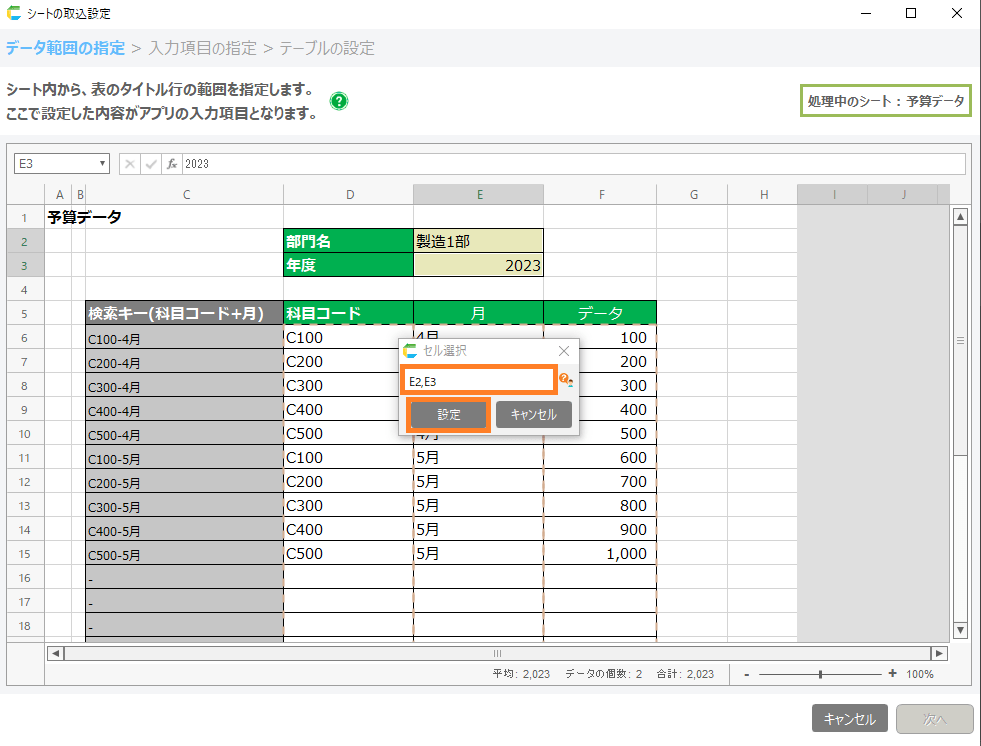This screenshot has height=746, width=981.
Task: Select the 製造1部 cell in the sheet
Action: click(x=478, y=240)
